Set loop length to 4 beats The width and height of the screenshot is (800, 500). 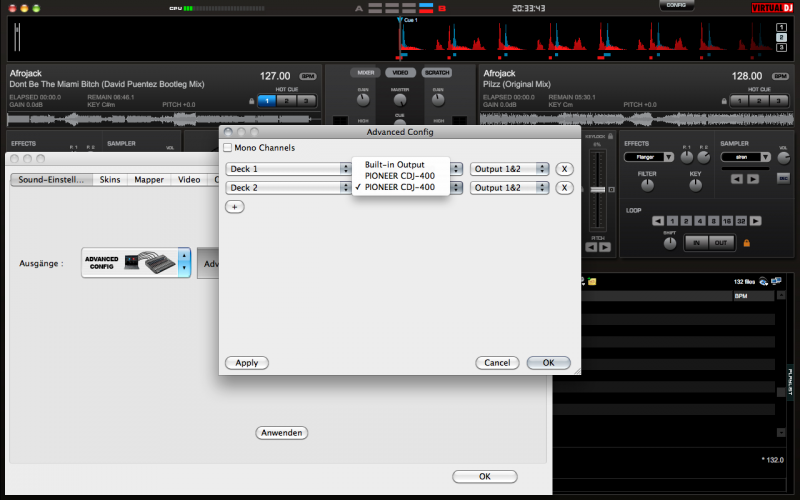[699, 221]
